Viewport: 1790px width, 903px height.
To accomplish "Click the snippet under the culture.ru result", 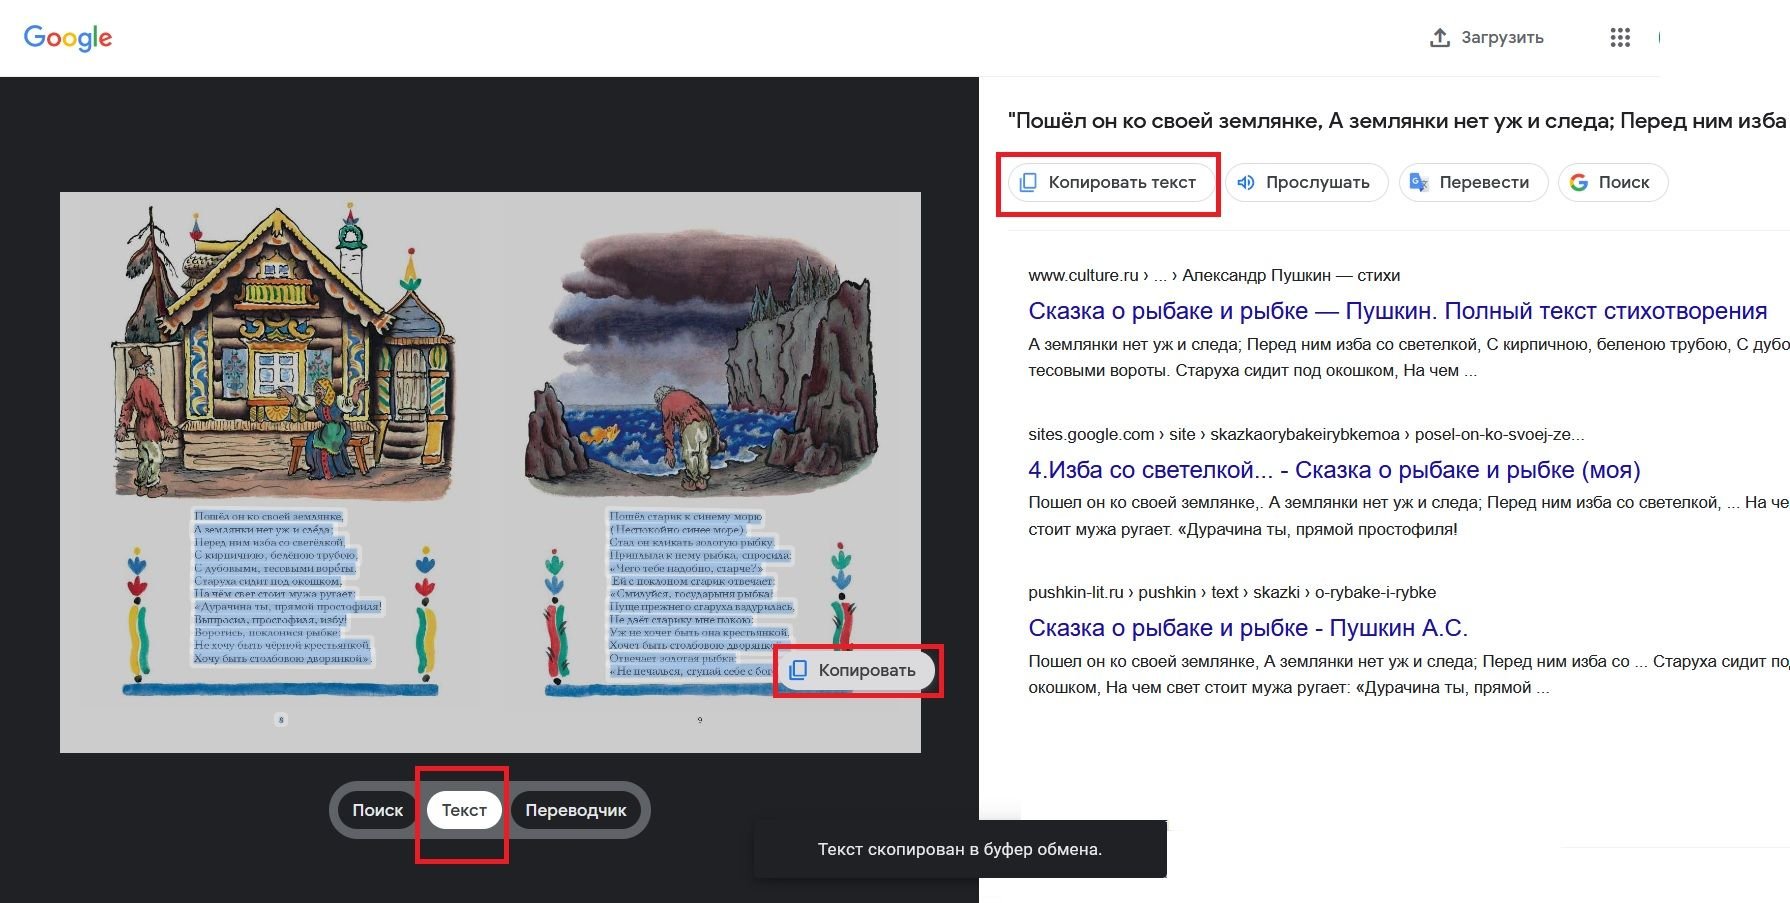I will [1408, 357].
